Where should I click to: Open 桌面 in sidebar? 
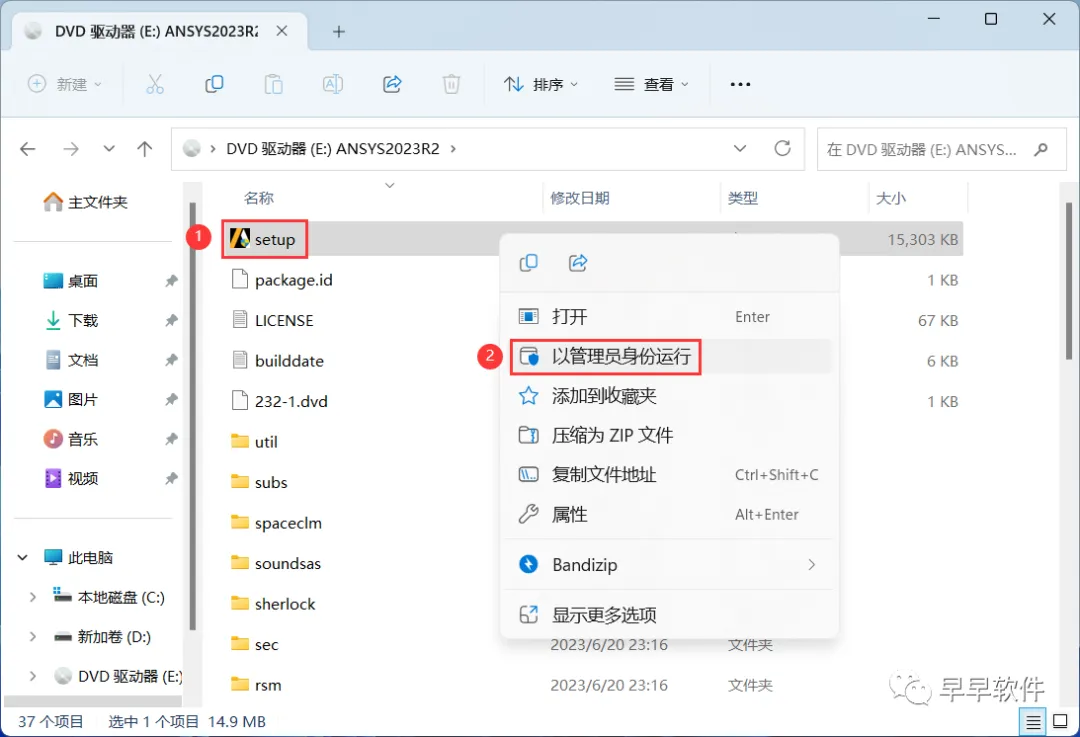point(72,281)
